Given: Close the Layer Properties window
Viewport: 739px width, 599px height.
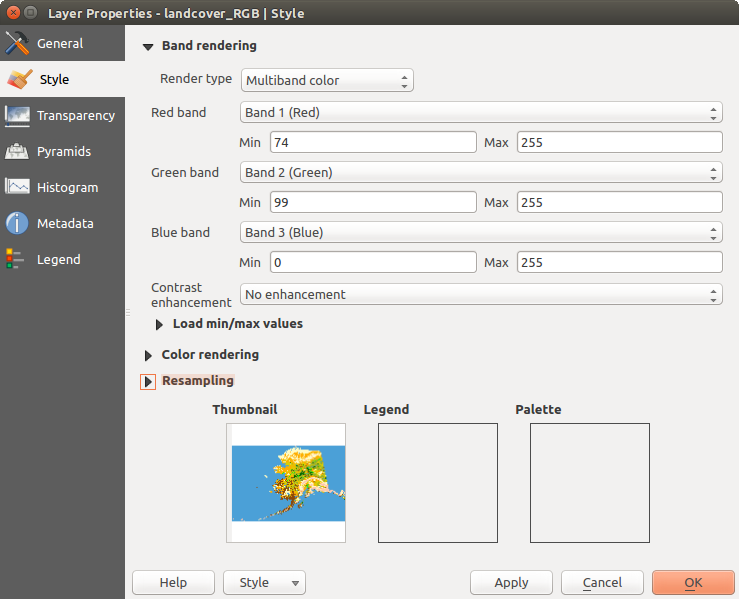Looking at the screenshot, I should pos(12,14).
